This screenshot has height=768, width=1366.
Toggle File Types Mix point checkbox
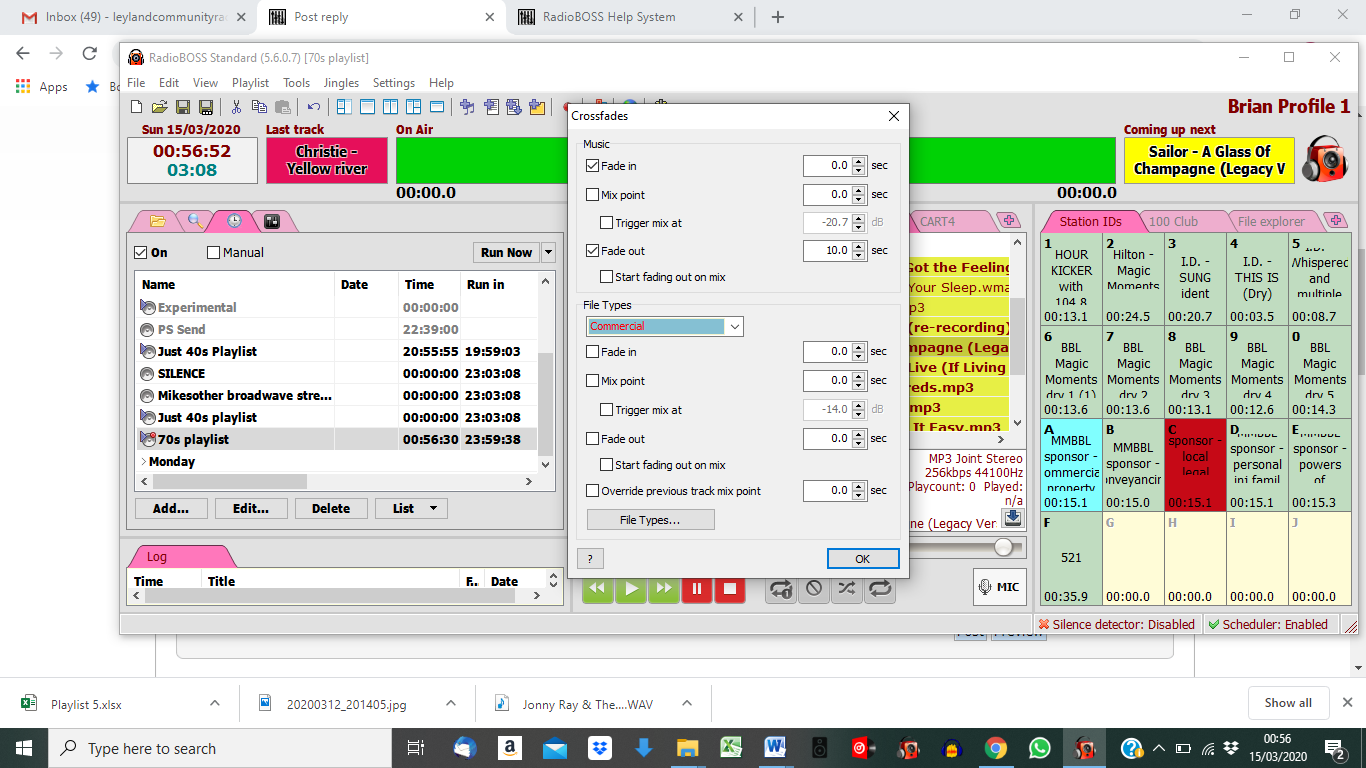click(x=593, y=381)
